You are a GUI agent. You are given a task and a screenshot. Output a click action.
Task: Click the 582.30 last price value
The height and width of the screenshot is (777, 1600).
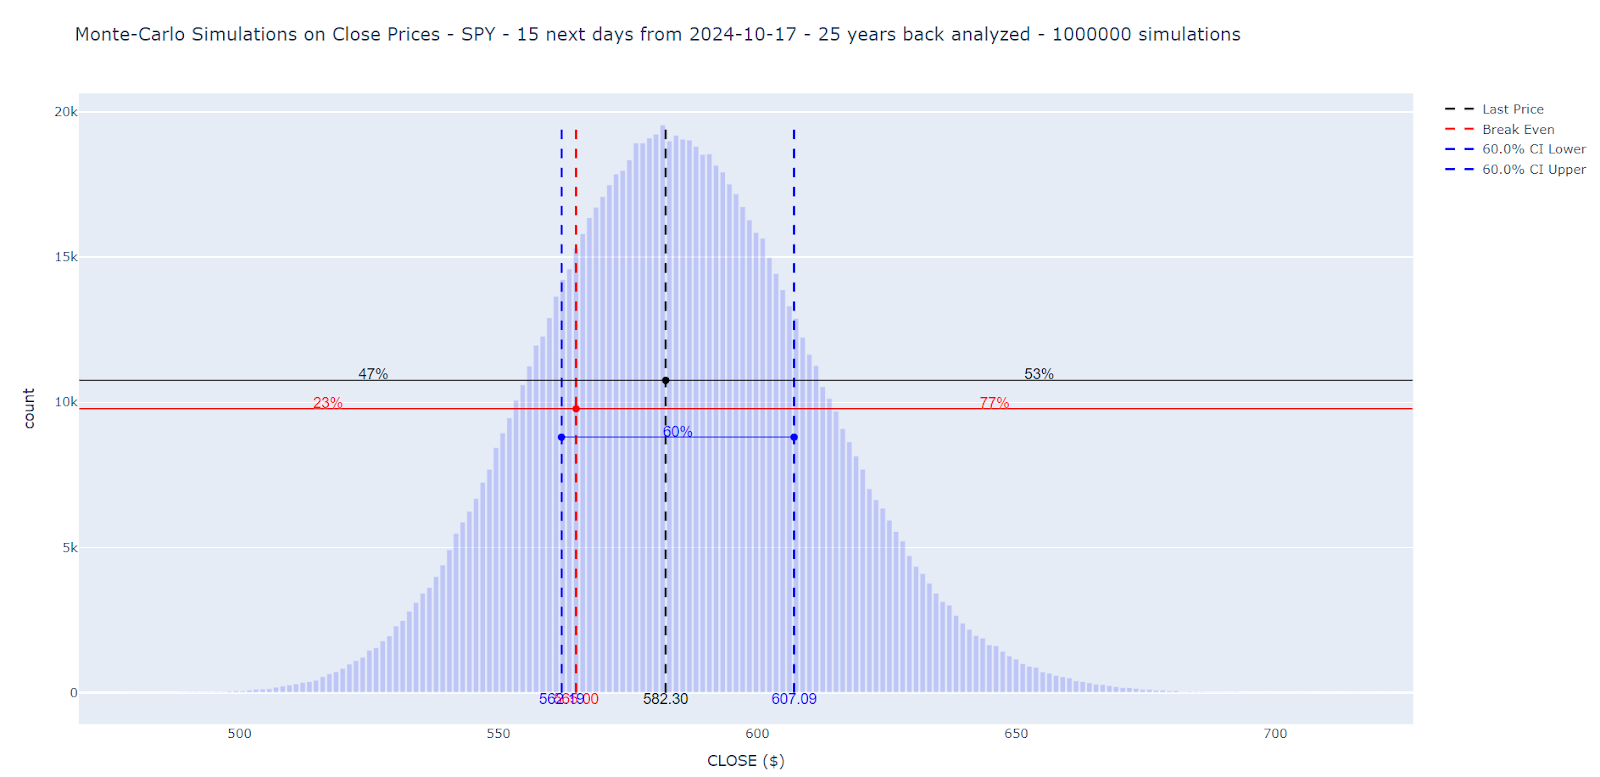(666, 699)
